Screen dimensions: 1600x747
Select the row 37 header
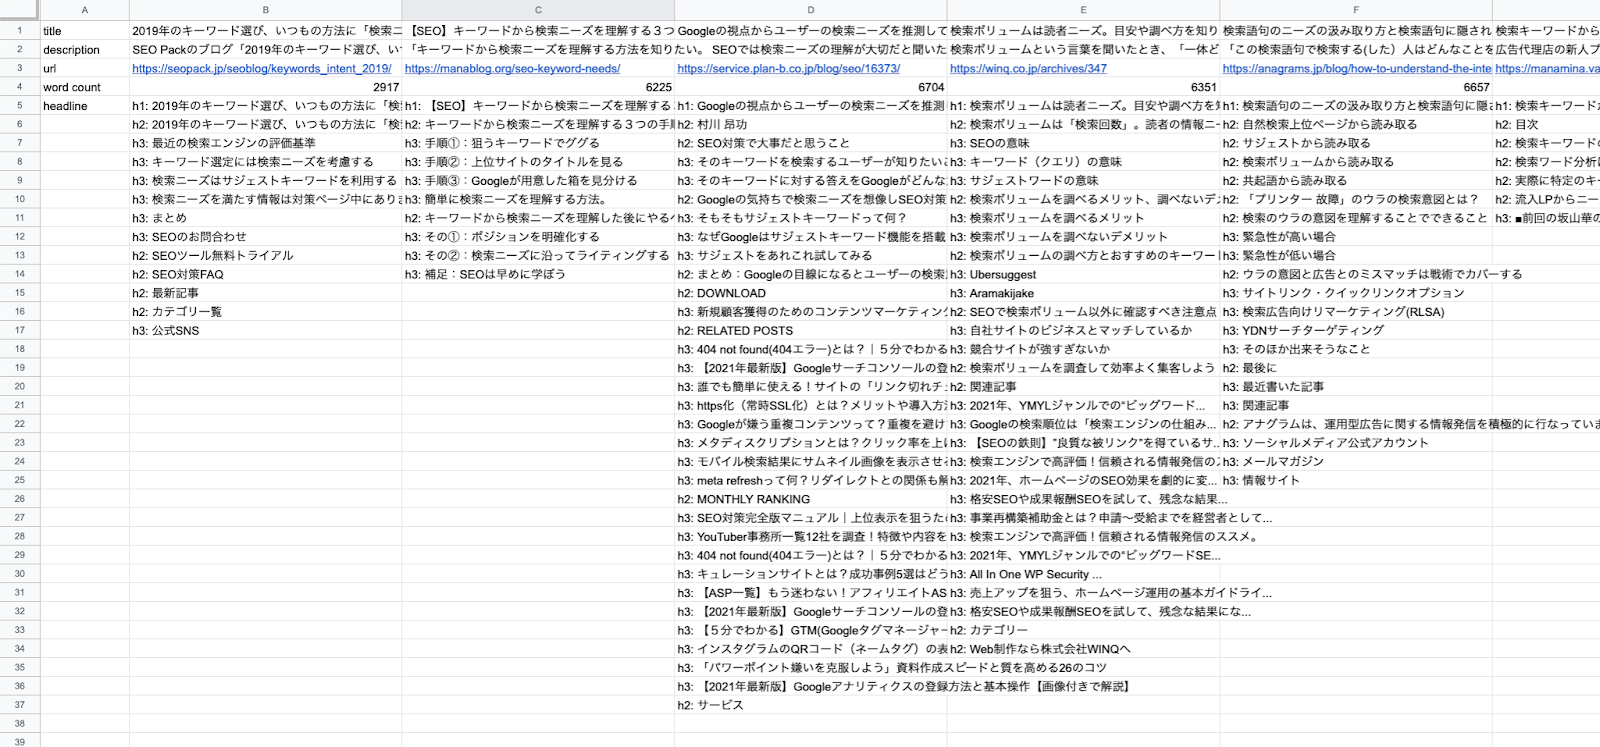click(x=20, y=704)
